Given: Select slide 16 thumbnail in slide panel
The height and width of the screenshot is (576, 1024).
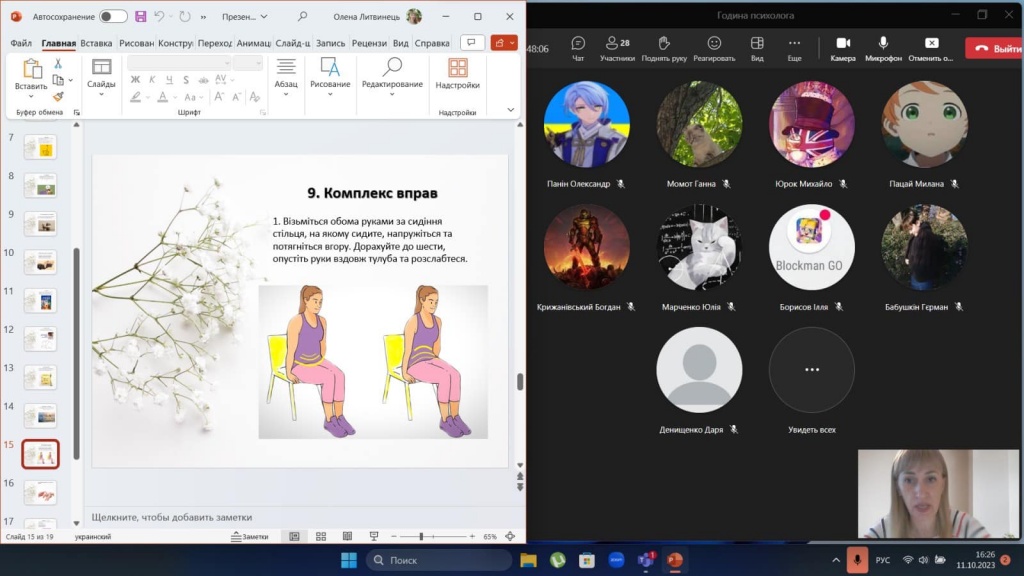Looking at the screenshot, I should click(41, 492).
